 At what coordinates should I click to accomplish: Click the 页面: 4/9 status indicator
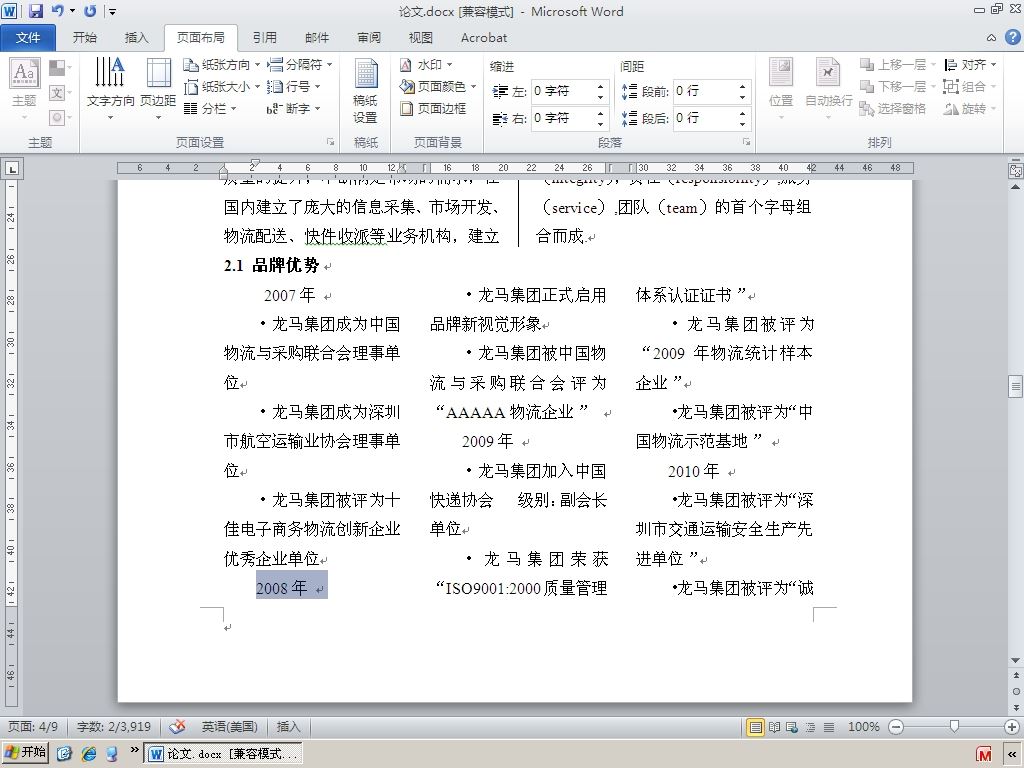[x=33, y=727]
